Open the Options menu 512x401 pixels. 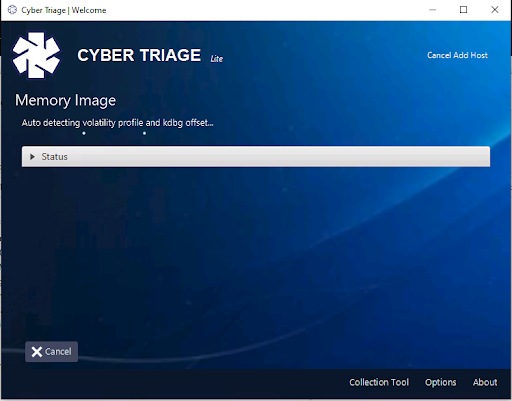click(440, 382)
